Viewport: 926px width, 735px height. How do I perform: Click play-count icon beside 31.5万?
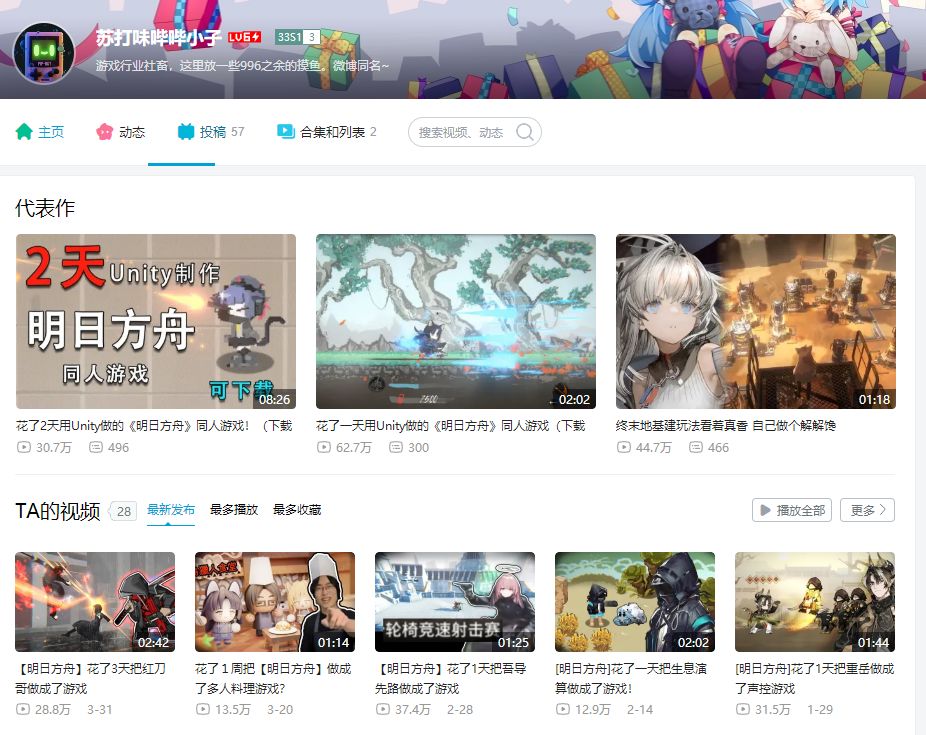point(743,709)
